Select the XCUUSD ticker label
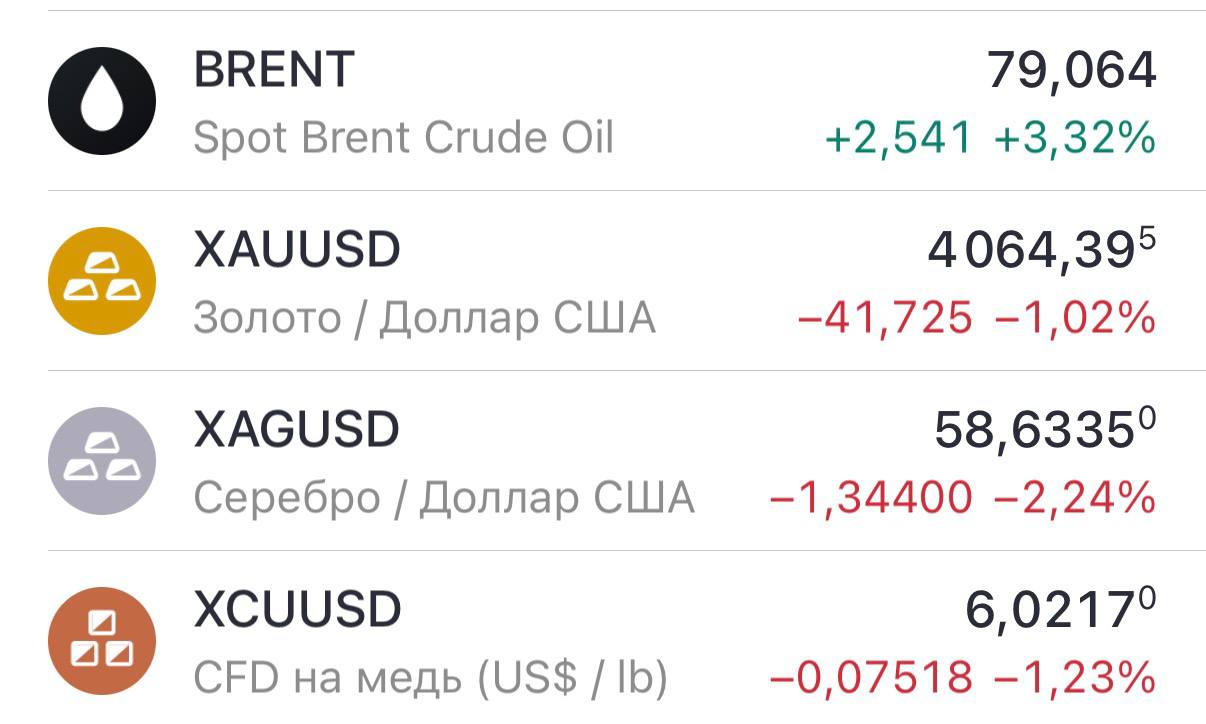 click(x=298, y=610)
